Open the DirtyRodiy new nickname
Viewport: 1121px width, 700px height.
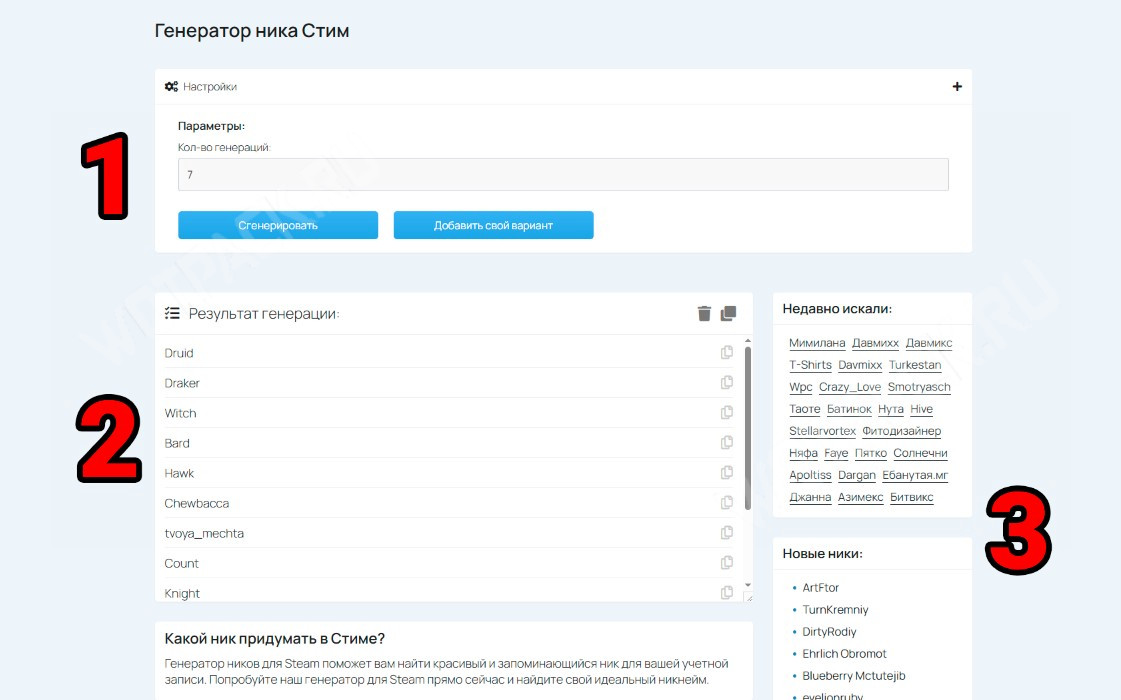(829, 632)
